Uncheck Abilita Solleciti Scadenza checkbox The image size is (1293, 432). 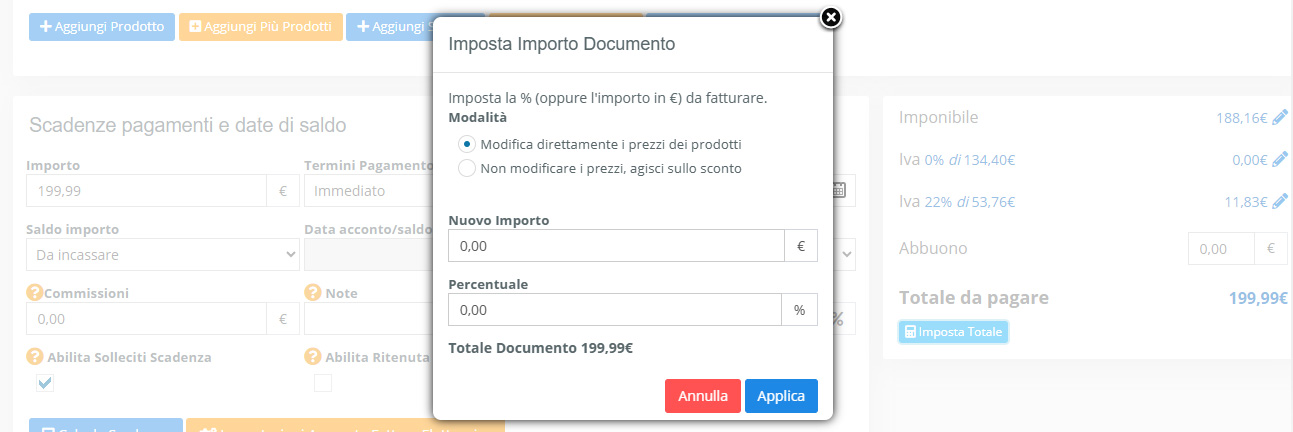[44, 383]
